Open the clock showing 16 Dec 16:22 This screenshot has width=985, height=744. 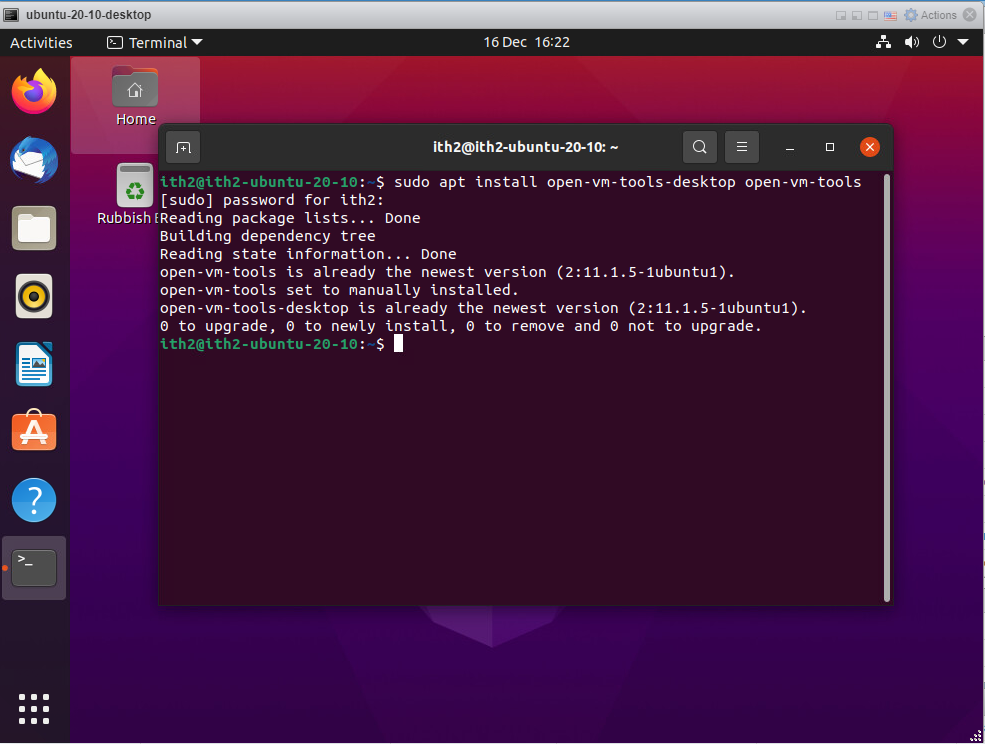(x=526, y=42)
